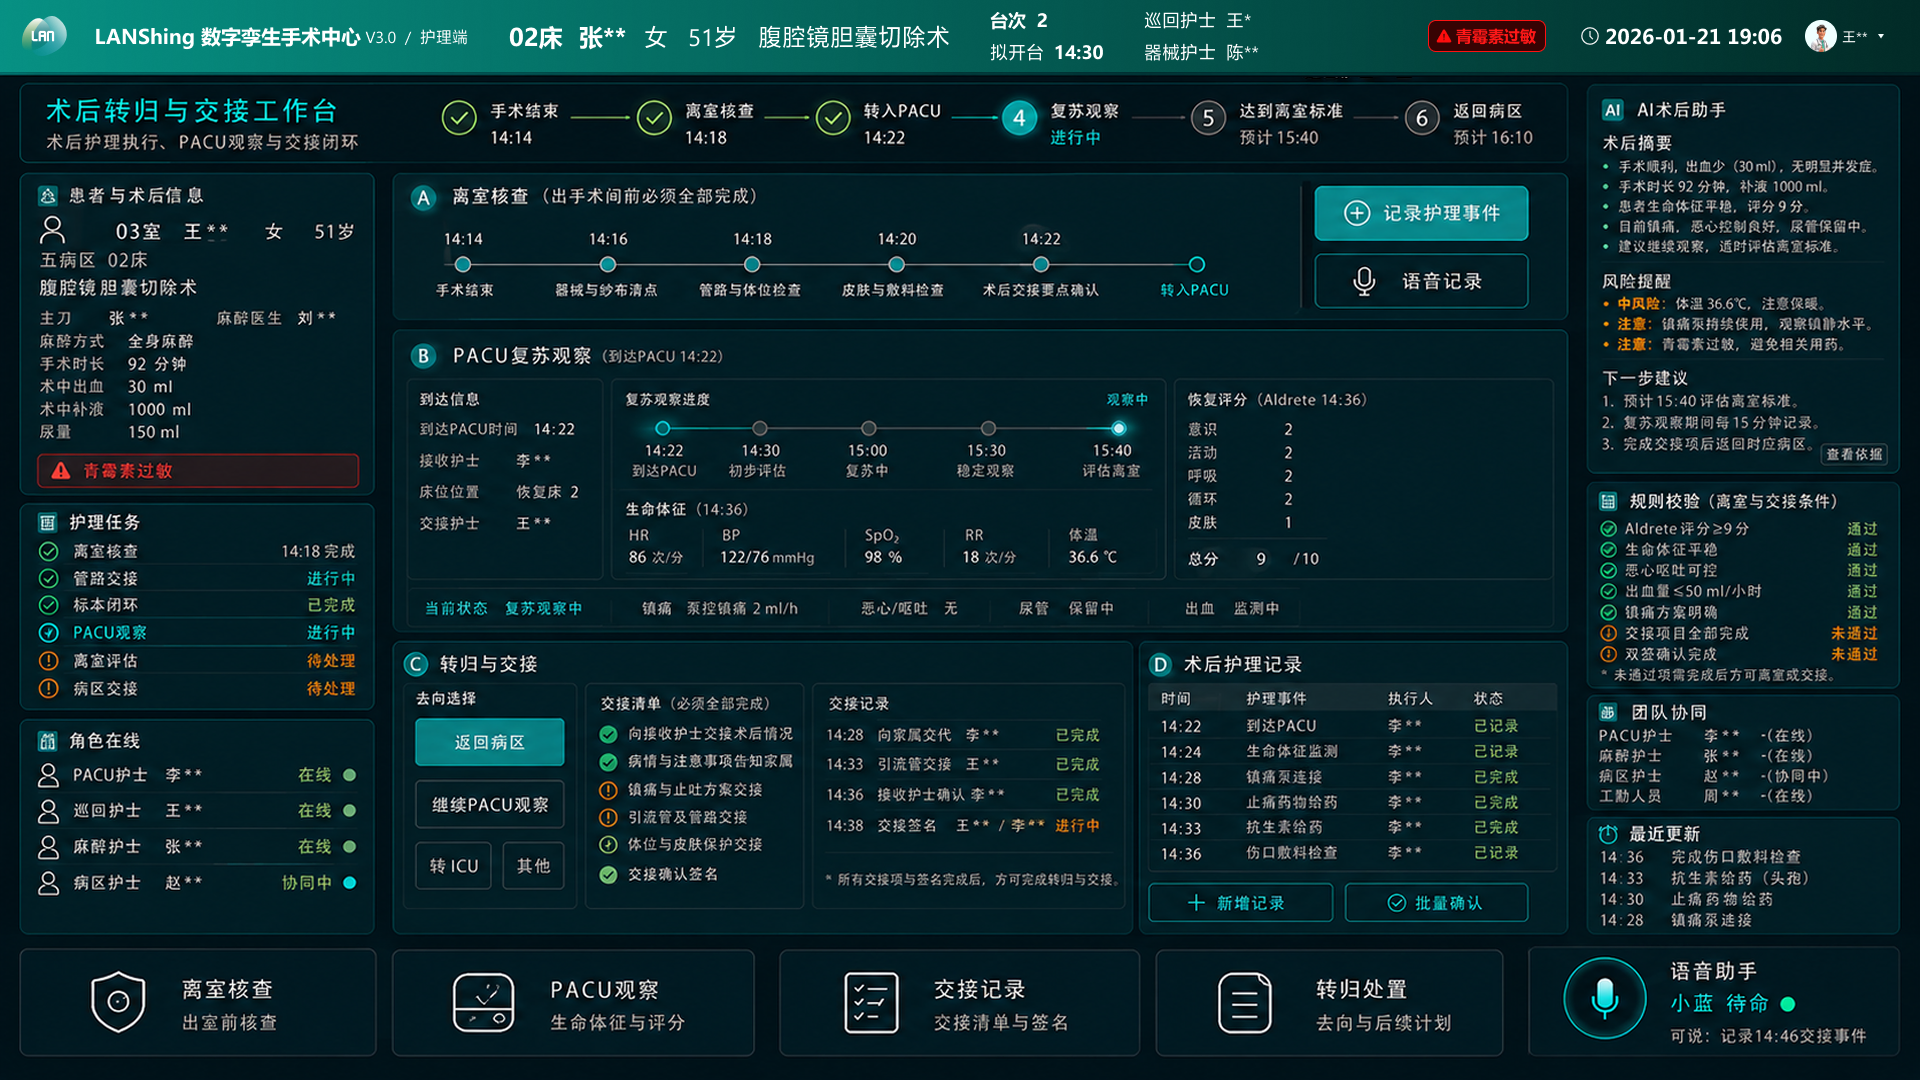Click the 角色在线 panel icon
The image size is (1920, 1080).
tap(47, 741)
